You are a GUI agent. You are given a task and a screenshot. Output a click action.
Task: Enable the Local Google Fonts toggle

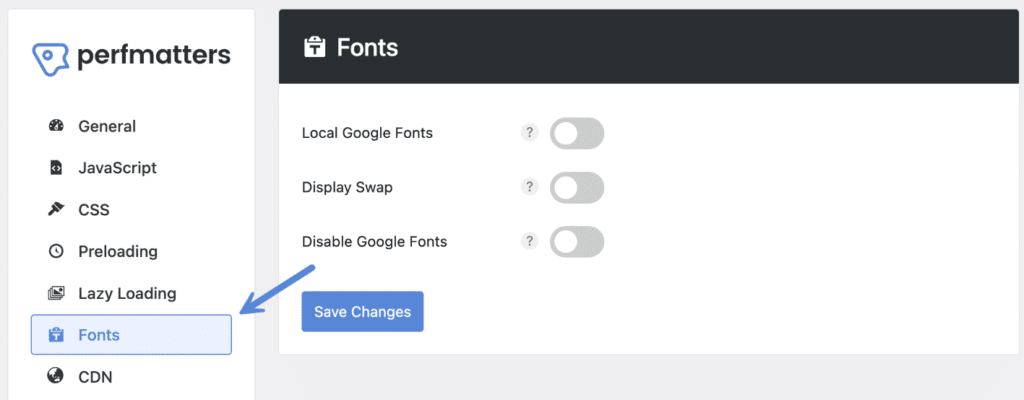point(577,133)
